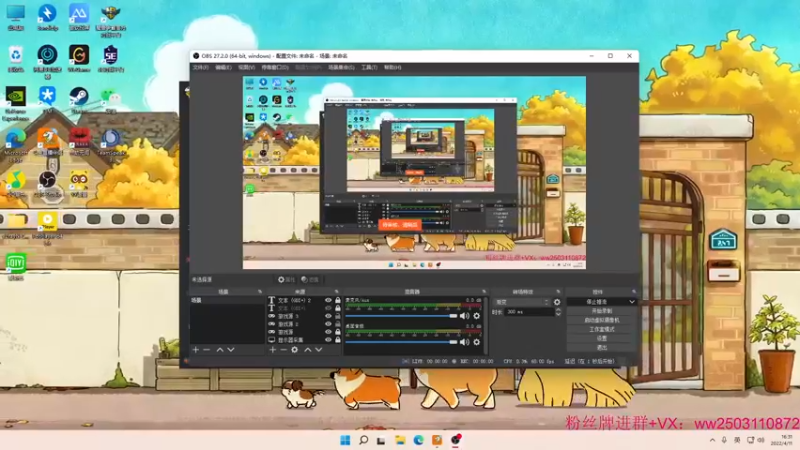800x450 pixels.
Task: Remove the selected source with minus button
Action: (284, 350)
